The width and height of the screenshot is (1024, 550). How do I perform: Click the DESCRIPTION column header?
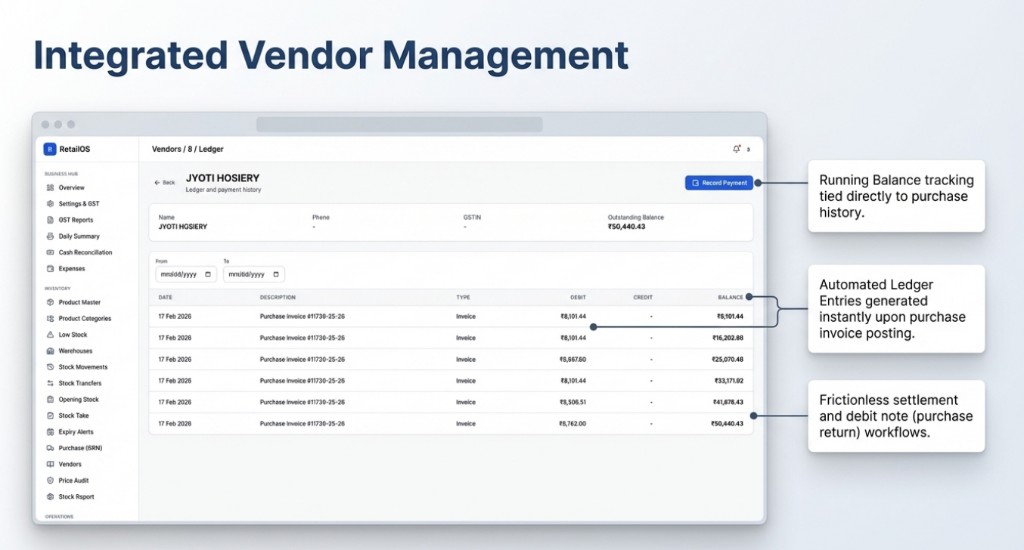[x=278, y=297]
